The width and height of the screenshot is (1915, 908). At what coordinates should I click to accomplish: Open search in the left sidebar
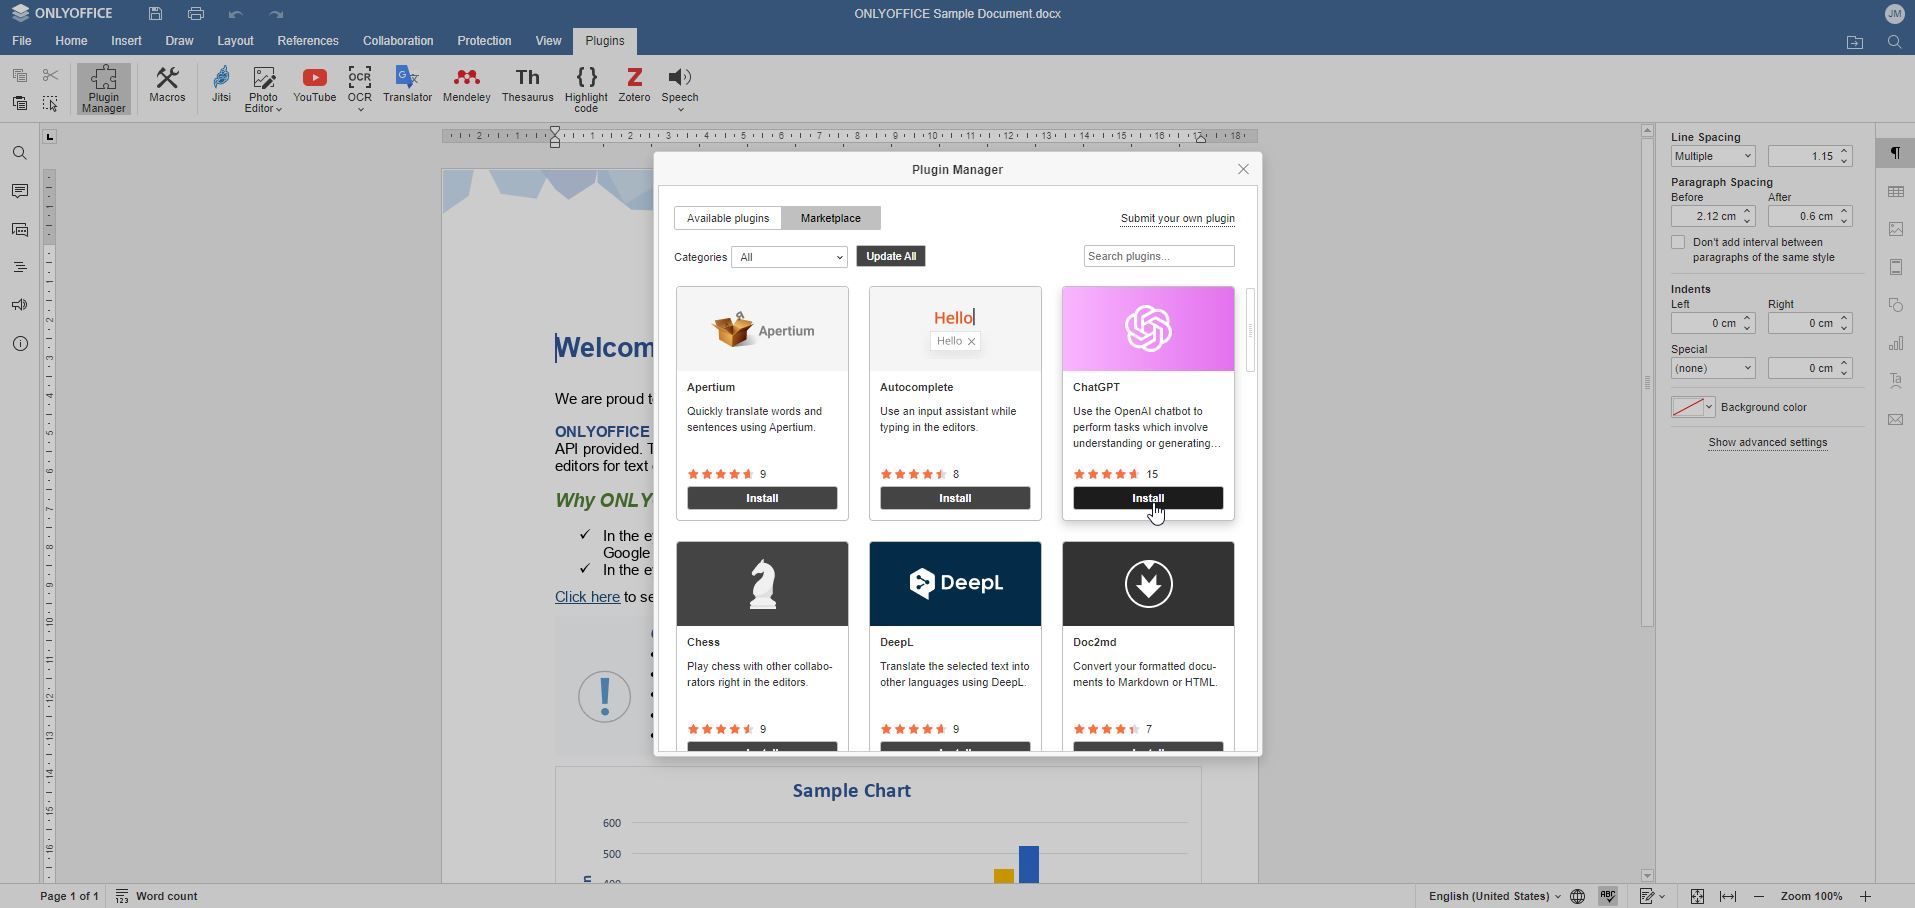point(19,153)
